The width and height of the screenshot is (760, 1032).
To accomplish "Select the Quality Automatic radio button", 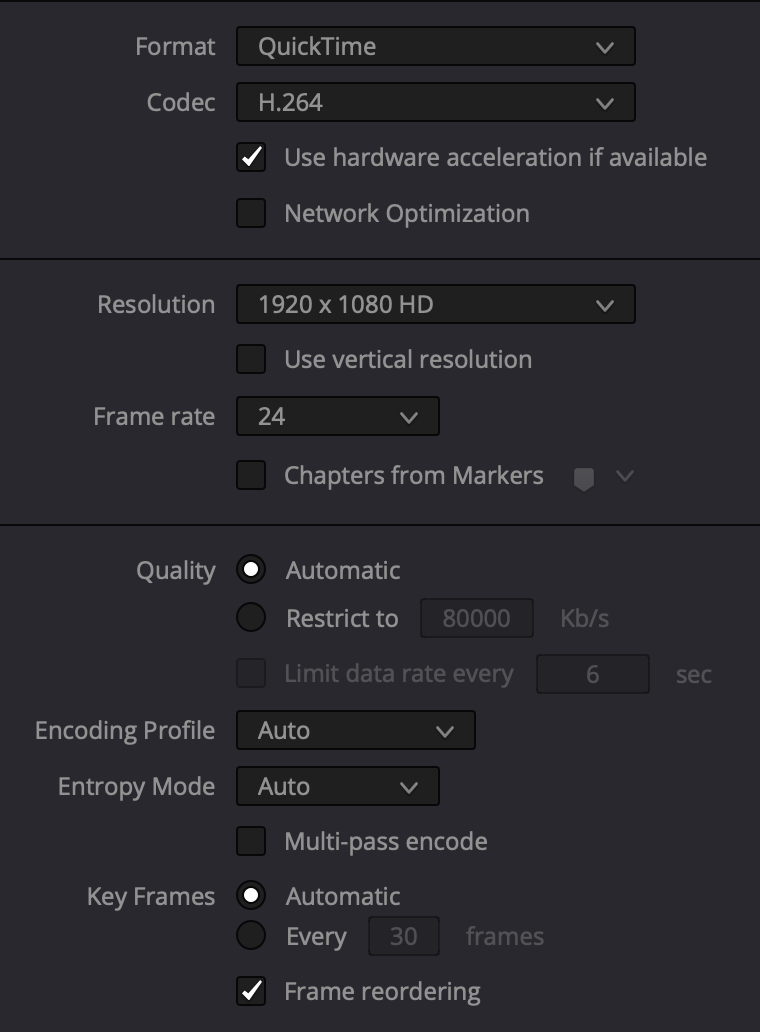I will click(251, 571).
